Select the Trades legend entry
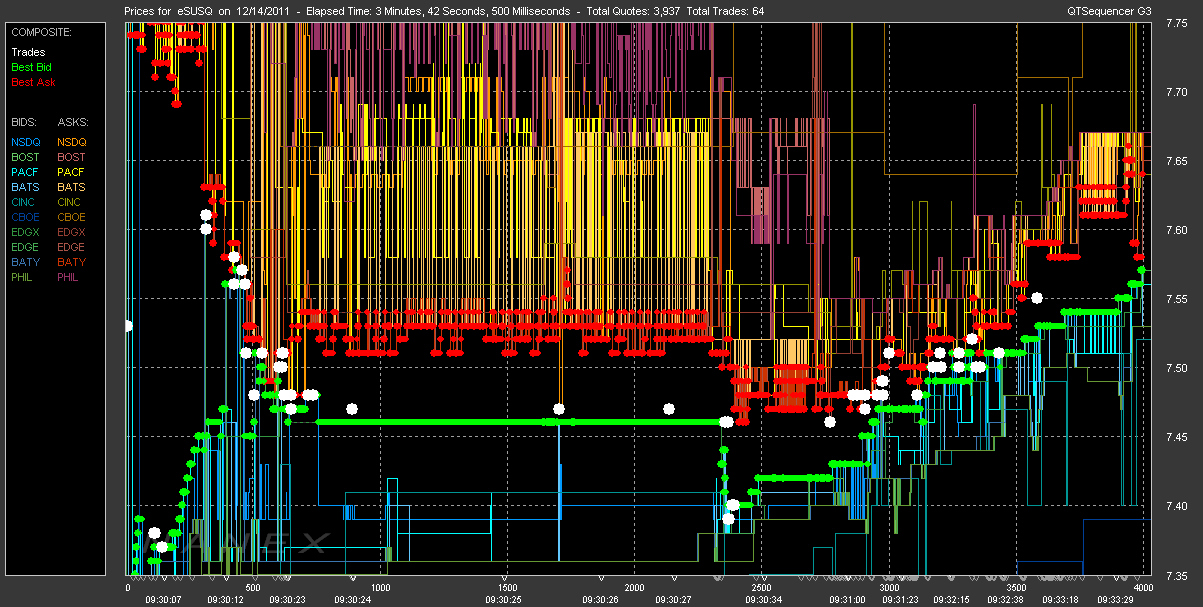The image size is (1203, 607). coord(27,52)
